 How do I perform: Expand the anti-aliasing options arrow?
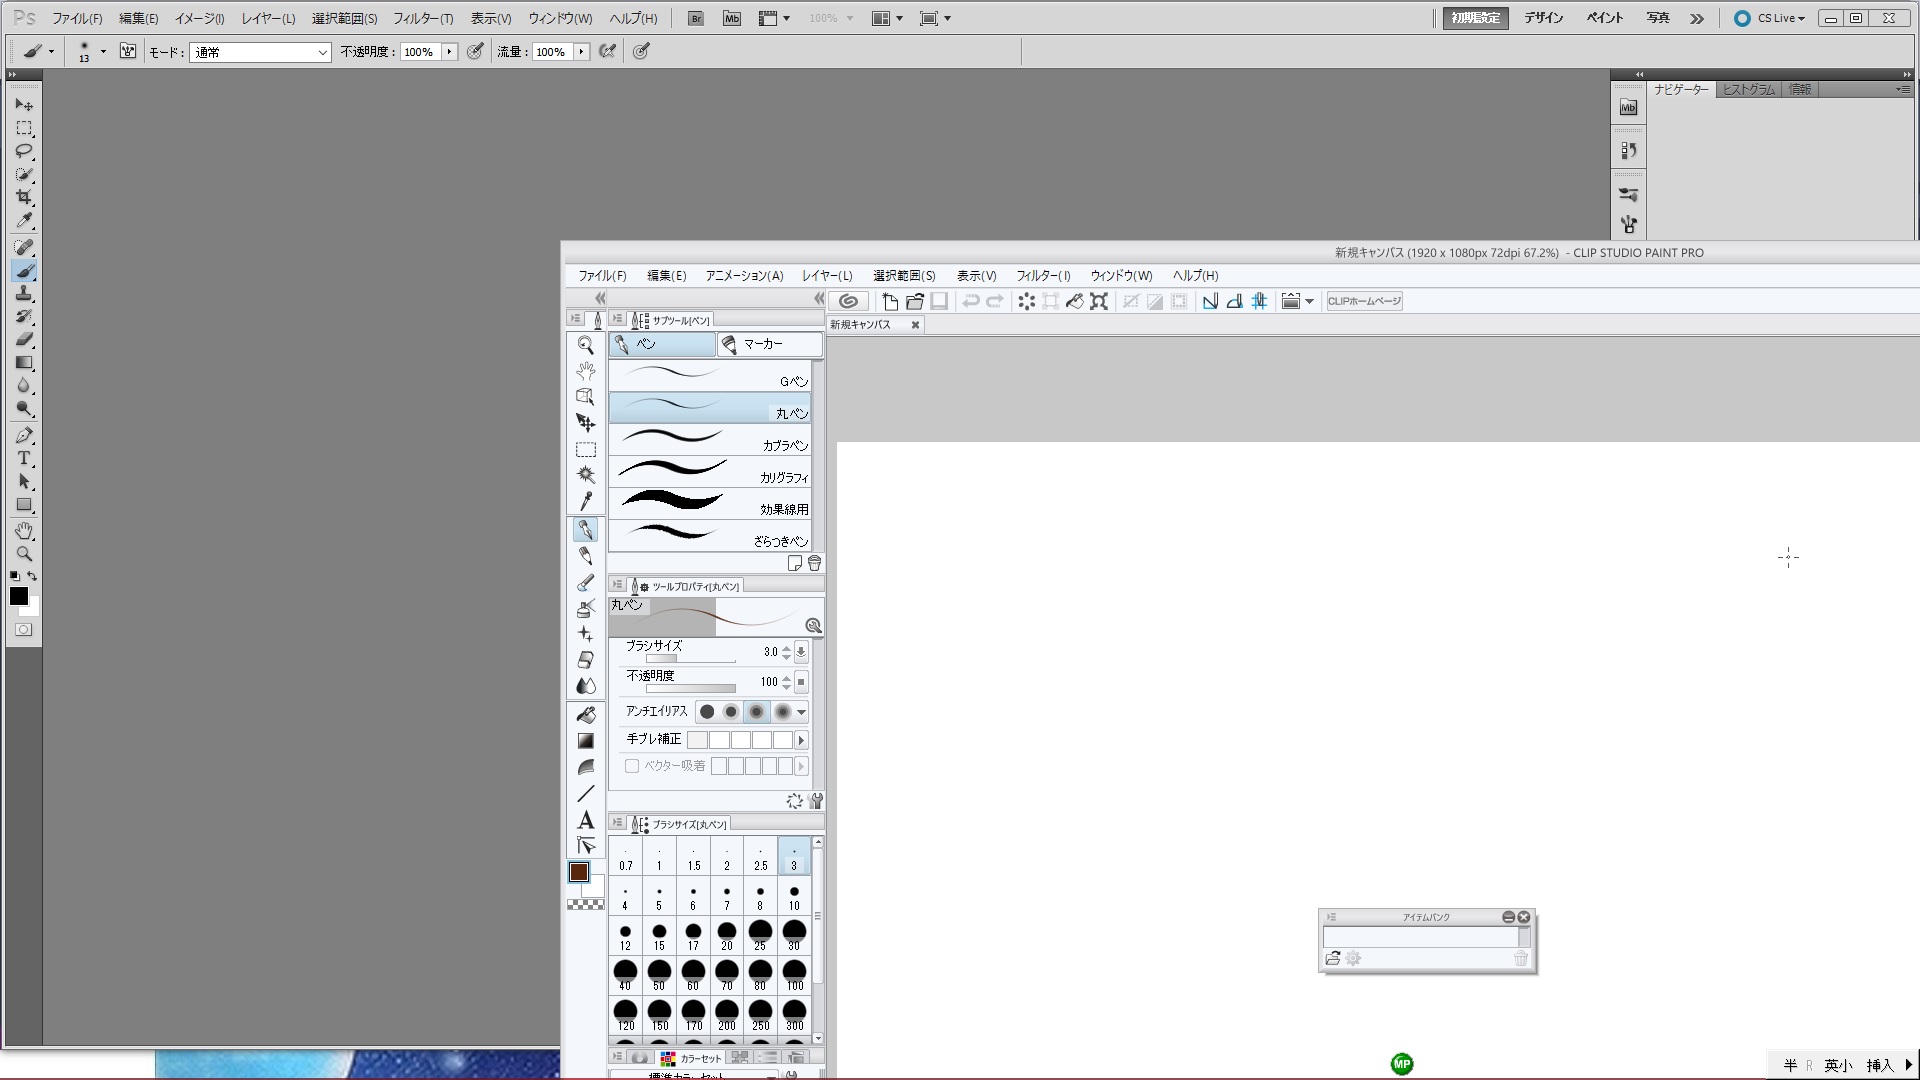click(801, 712)
